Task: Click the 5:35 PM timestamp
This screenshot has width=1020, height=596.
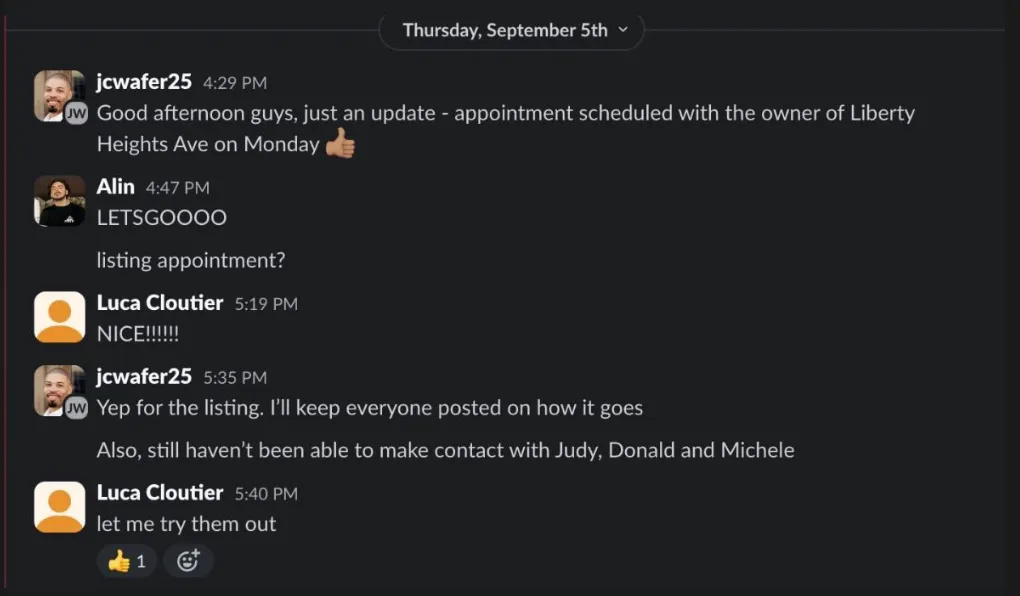Action: point(235,378)
